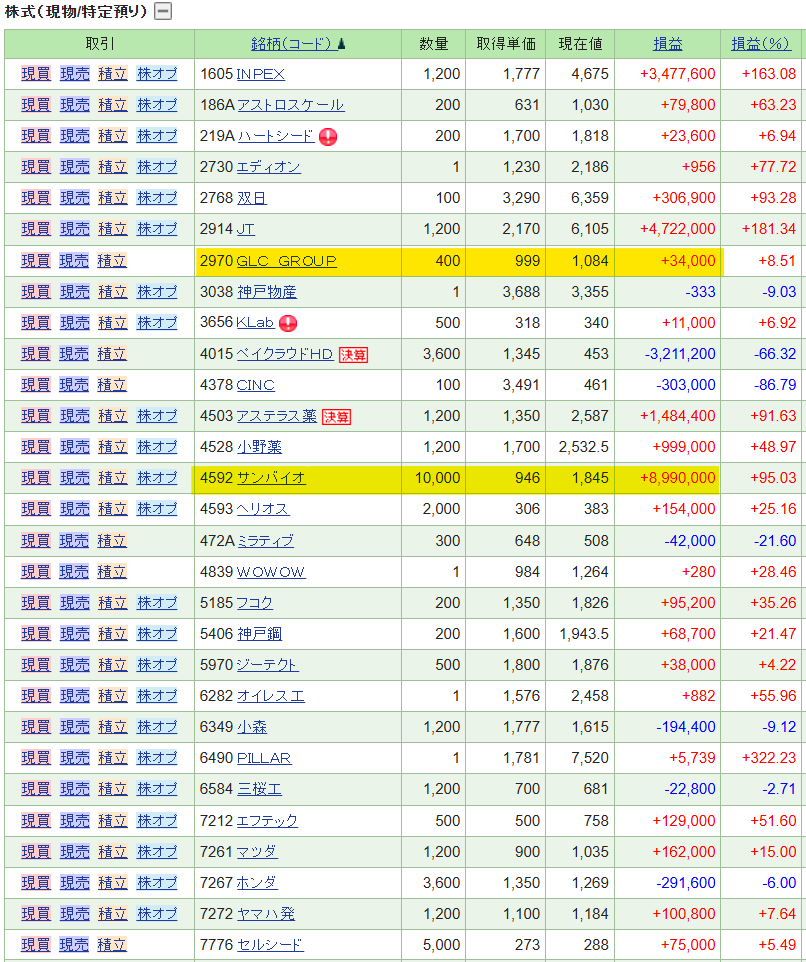Open 株オプ for マツダ
This screenshot has width=806, height=962.
(157, 851)
